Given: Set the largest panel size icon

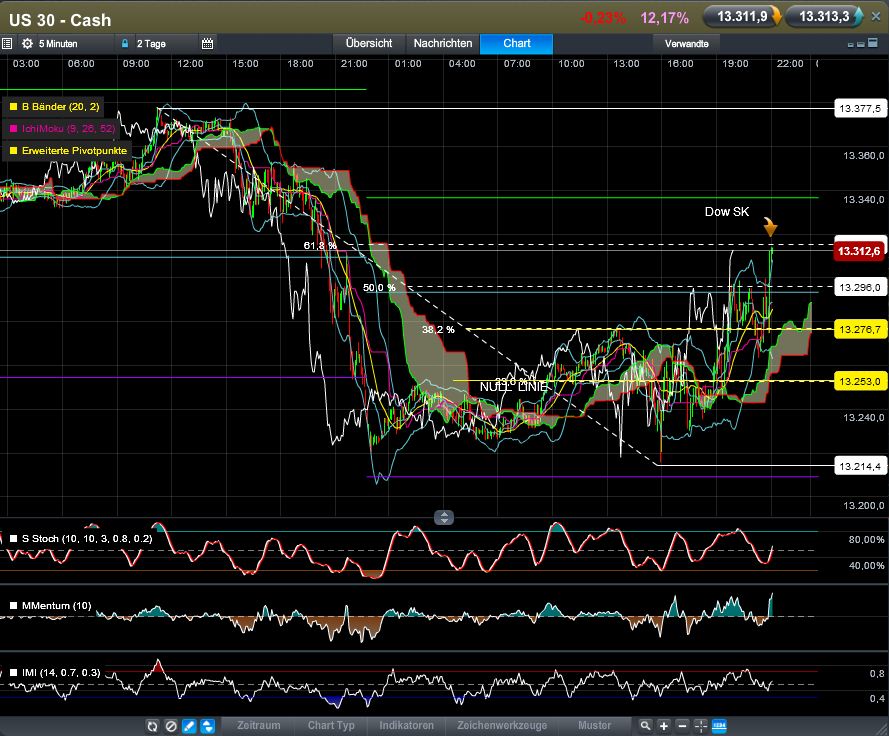Looking at the screenshot, I should point(873,43).
